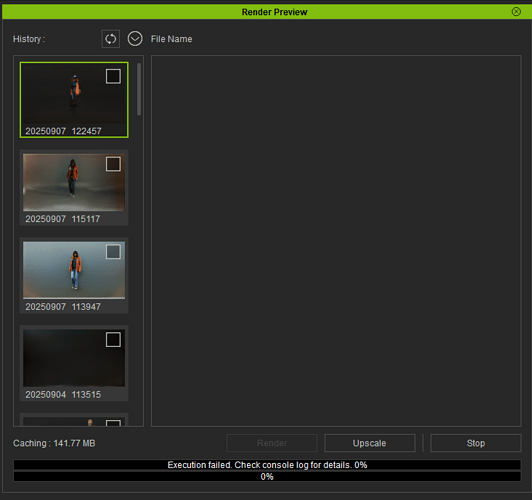This screenshot has height=500, width=532.
Task: Tick checkbox on render 20250907 122457
Action: point(113,76)
